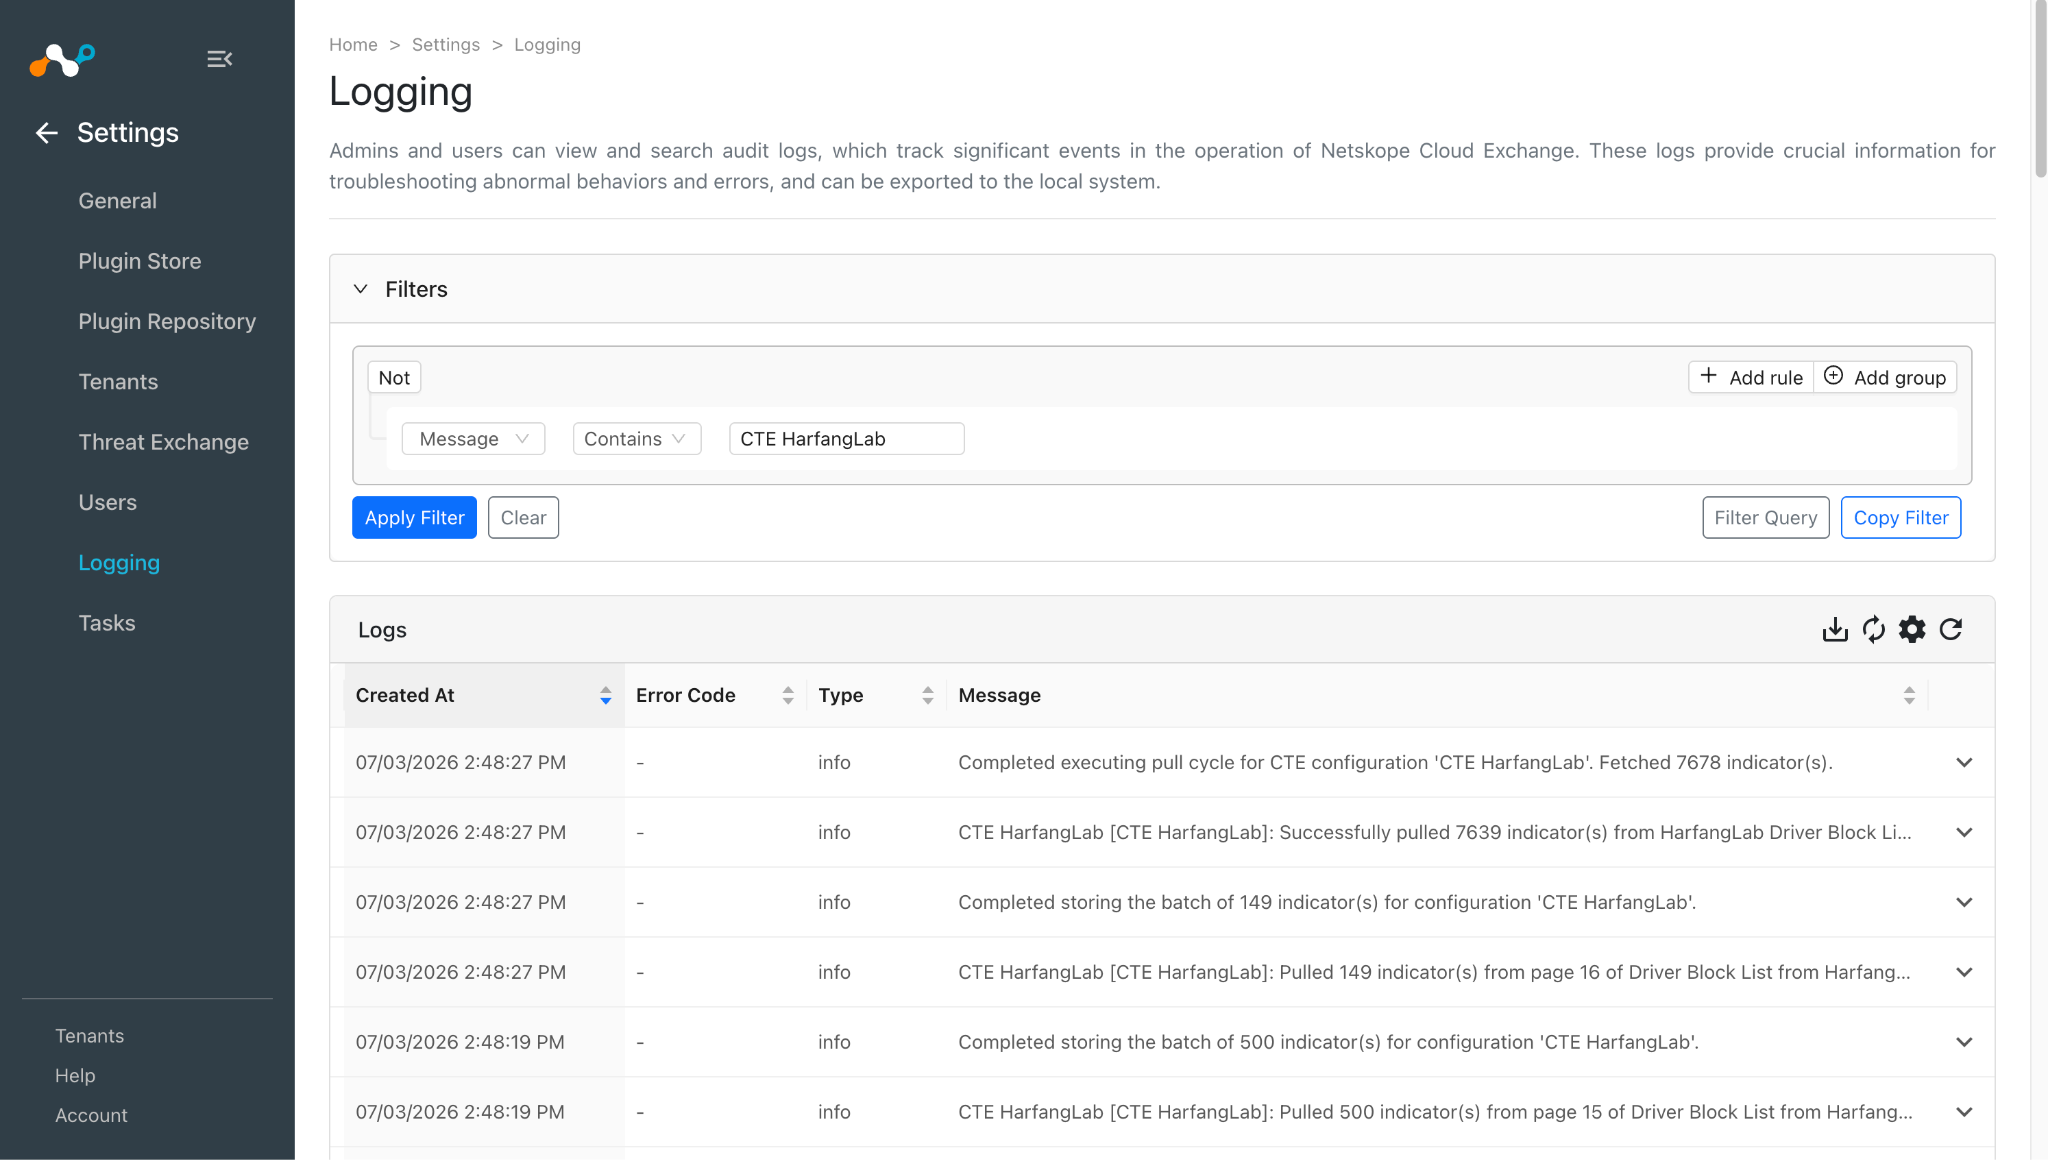Clear the current filter
Screen dimensions: 2048x1160
click(x=523, y=518)
